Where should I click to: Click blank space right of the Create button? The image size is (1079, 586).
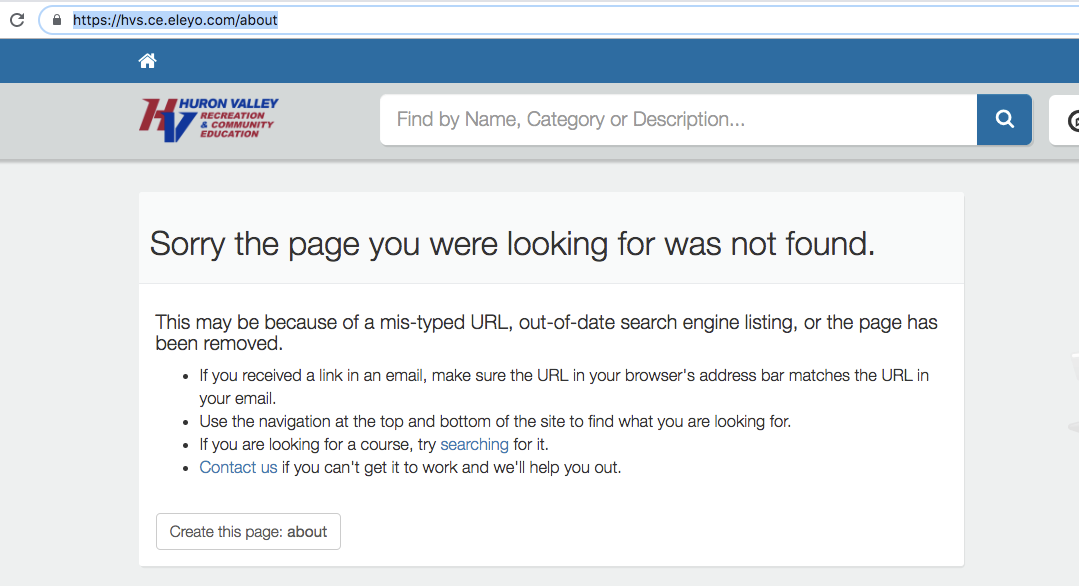click(650, 532)
